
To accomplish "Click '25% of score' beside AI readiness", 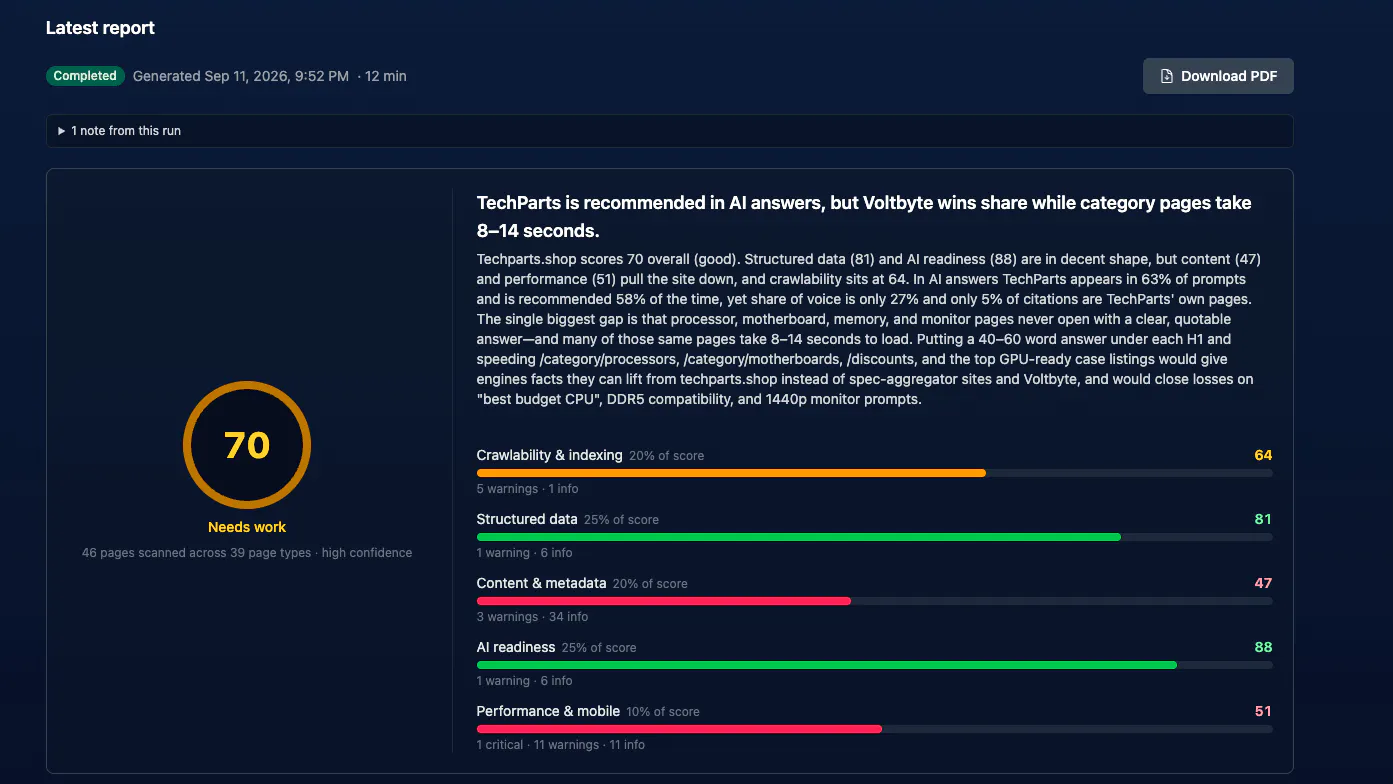I will click(x=599, y=648).
